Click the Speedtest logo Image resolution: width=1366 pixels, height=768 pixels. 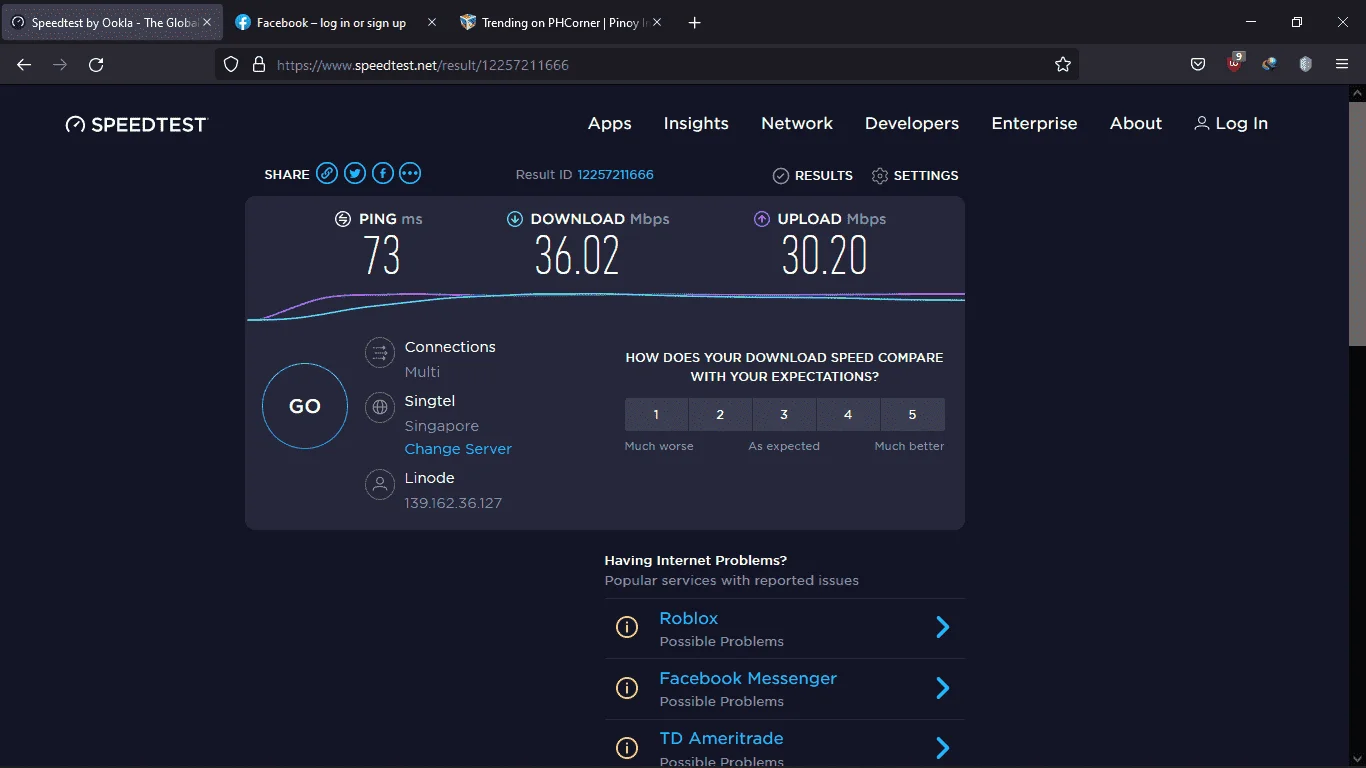pos(136,124)
